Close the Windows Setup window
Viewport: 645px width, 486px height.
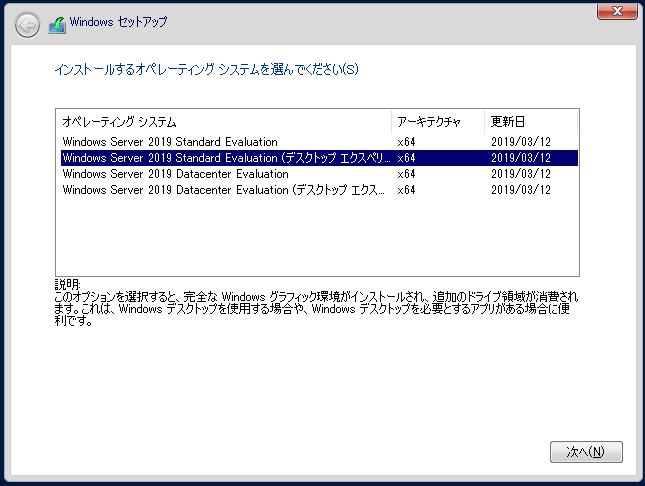point(617,11)
